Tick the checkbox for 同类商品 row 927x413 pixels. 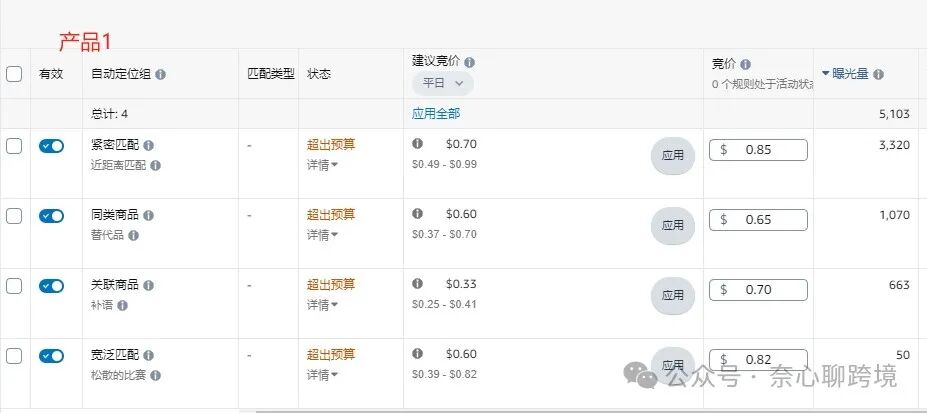point(14,216)
